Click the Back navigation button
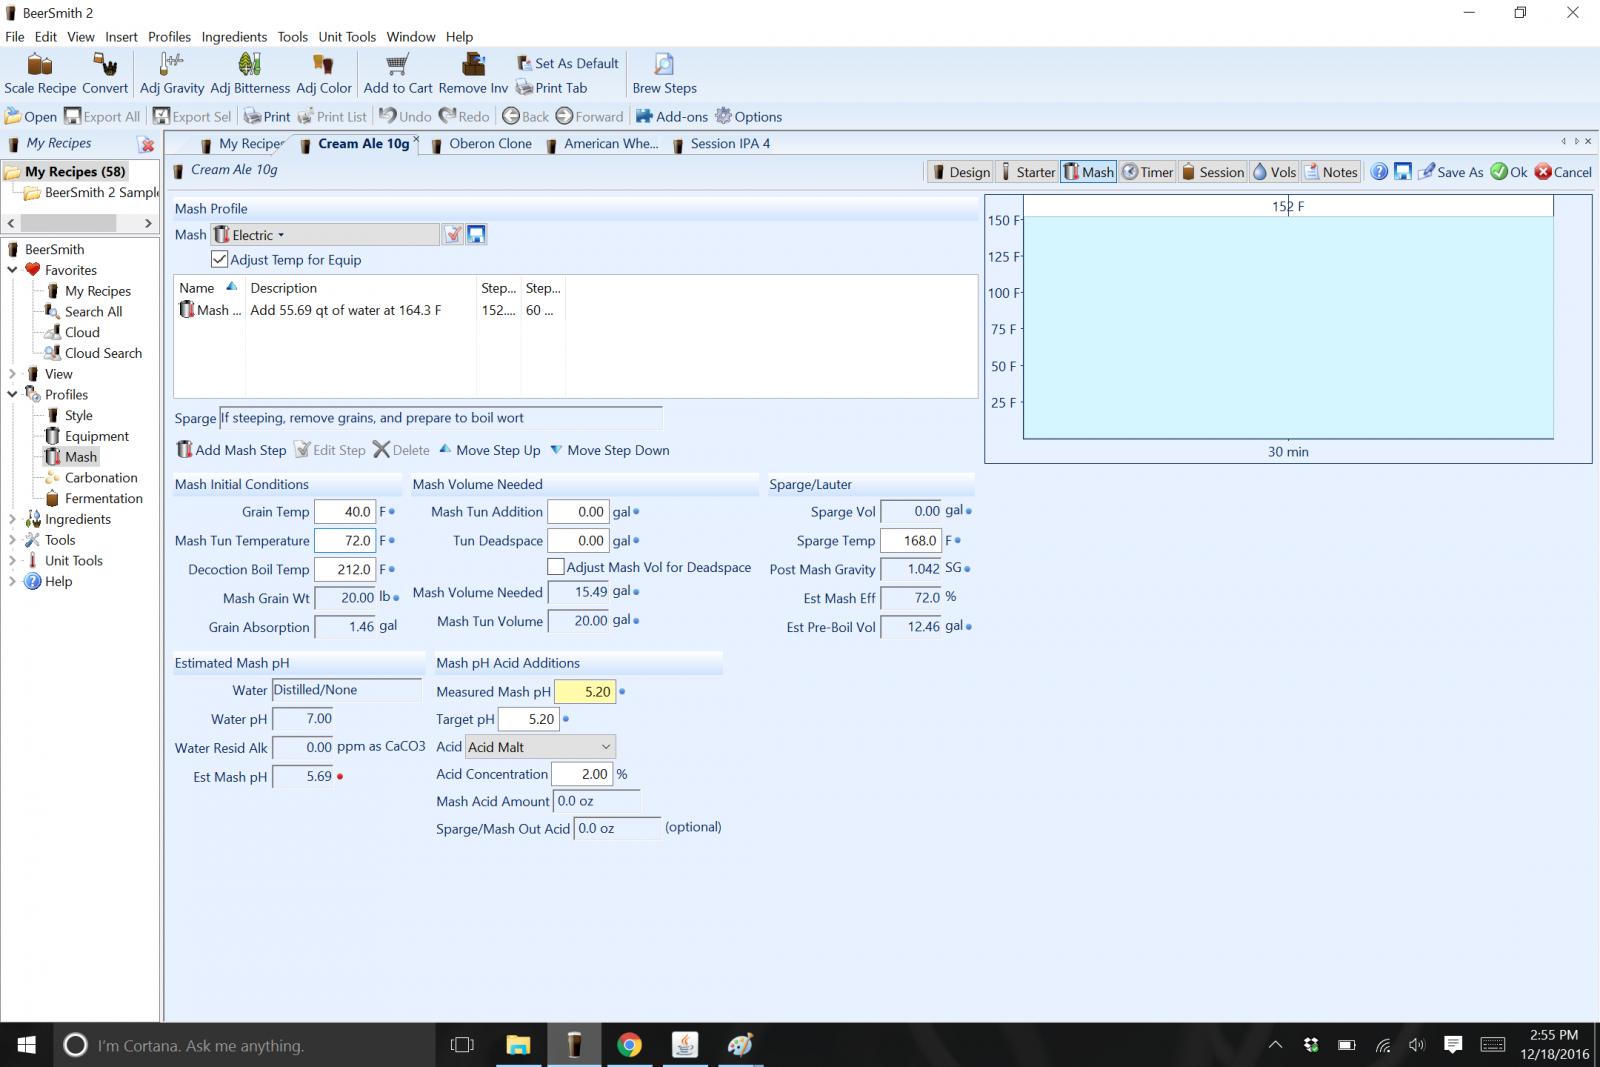 pos(526,116)
